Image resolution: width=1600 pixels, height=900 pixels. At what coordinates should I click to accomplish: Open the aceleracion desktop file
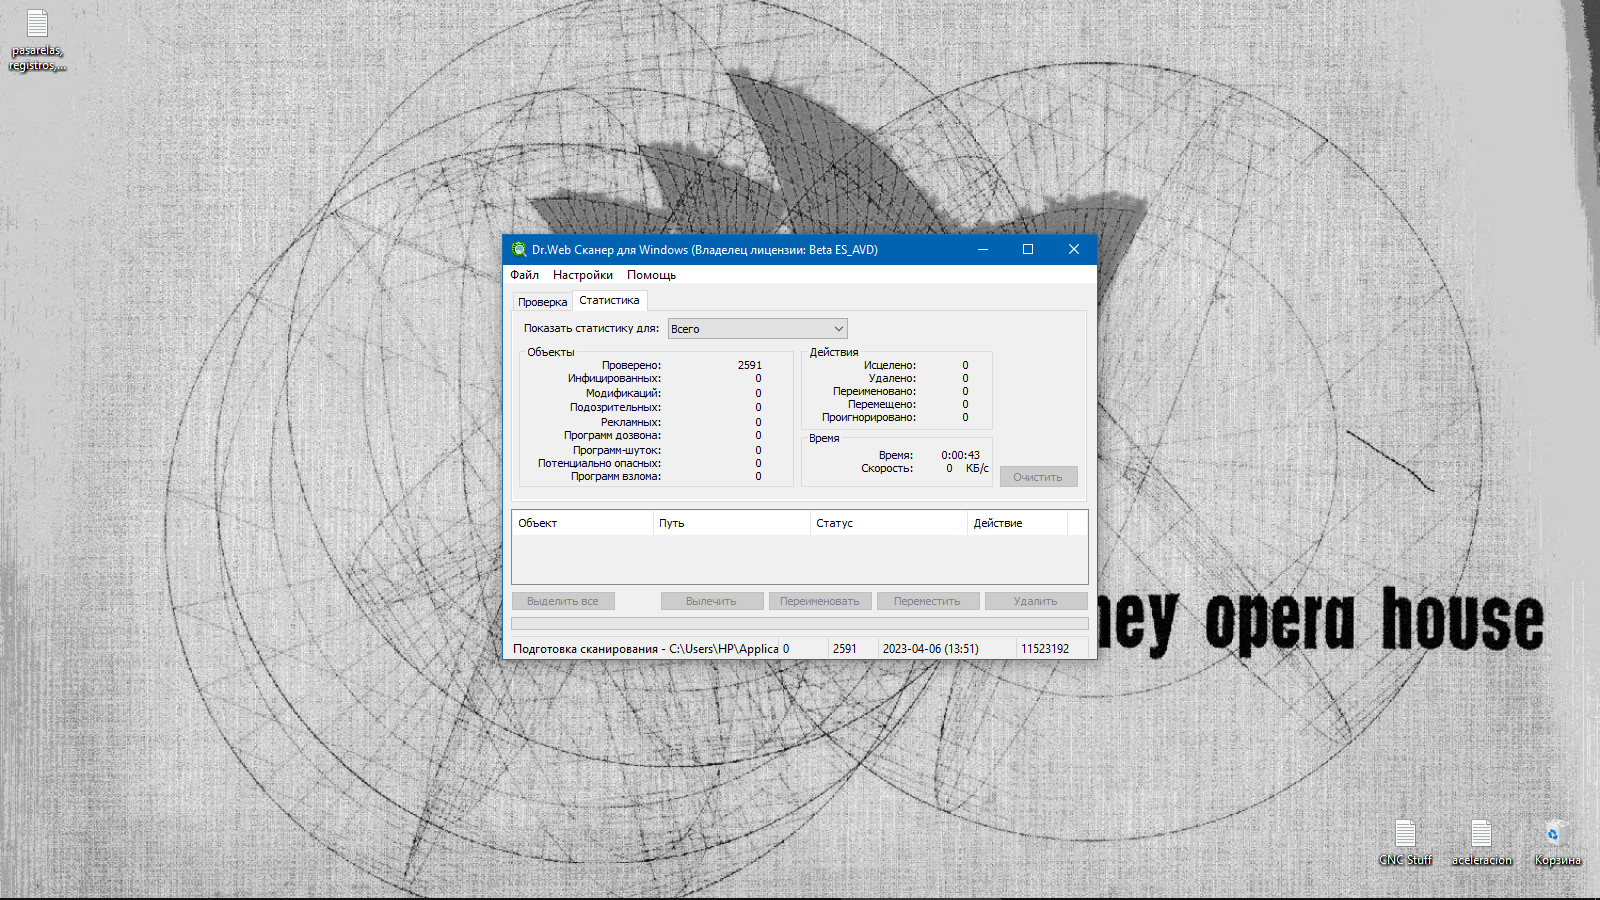click(1481, 842)
